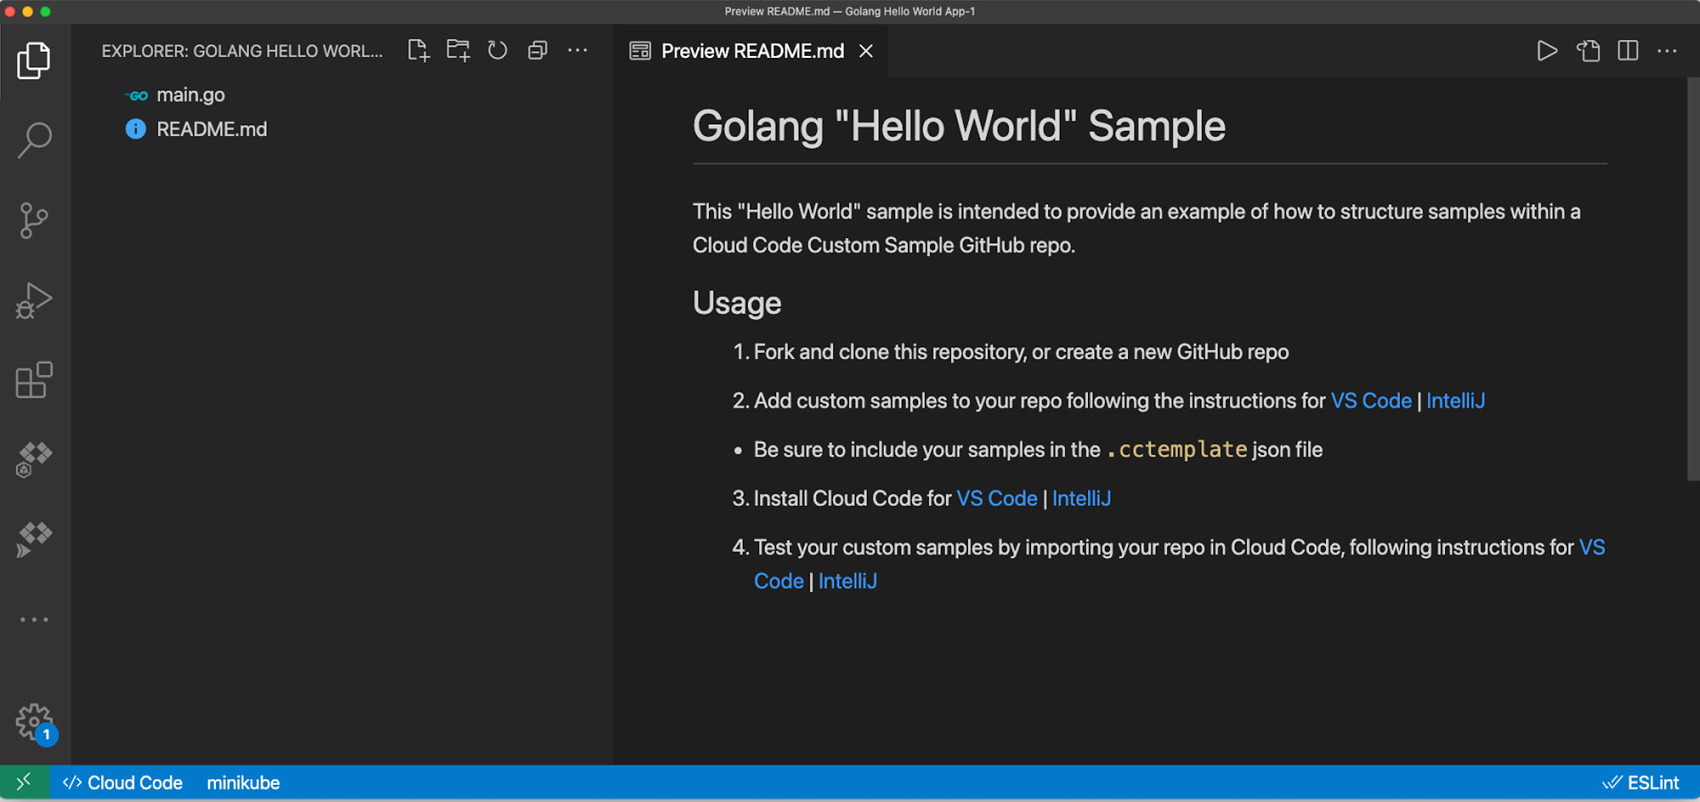Open README.md in the Explorer
This screenshot has height=802, width=1700.
(x=211, y=129)
